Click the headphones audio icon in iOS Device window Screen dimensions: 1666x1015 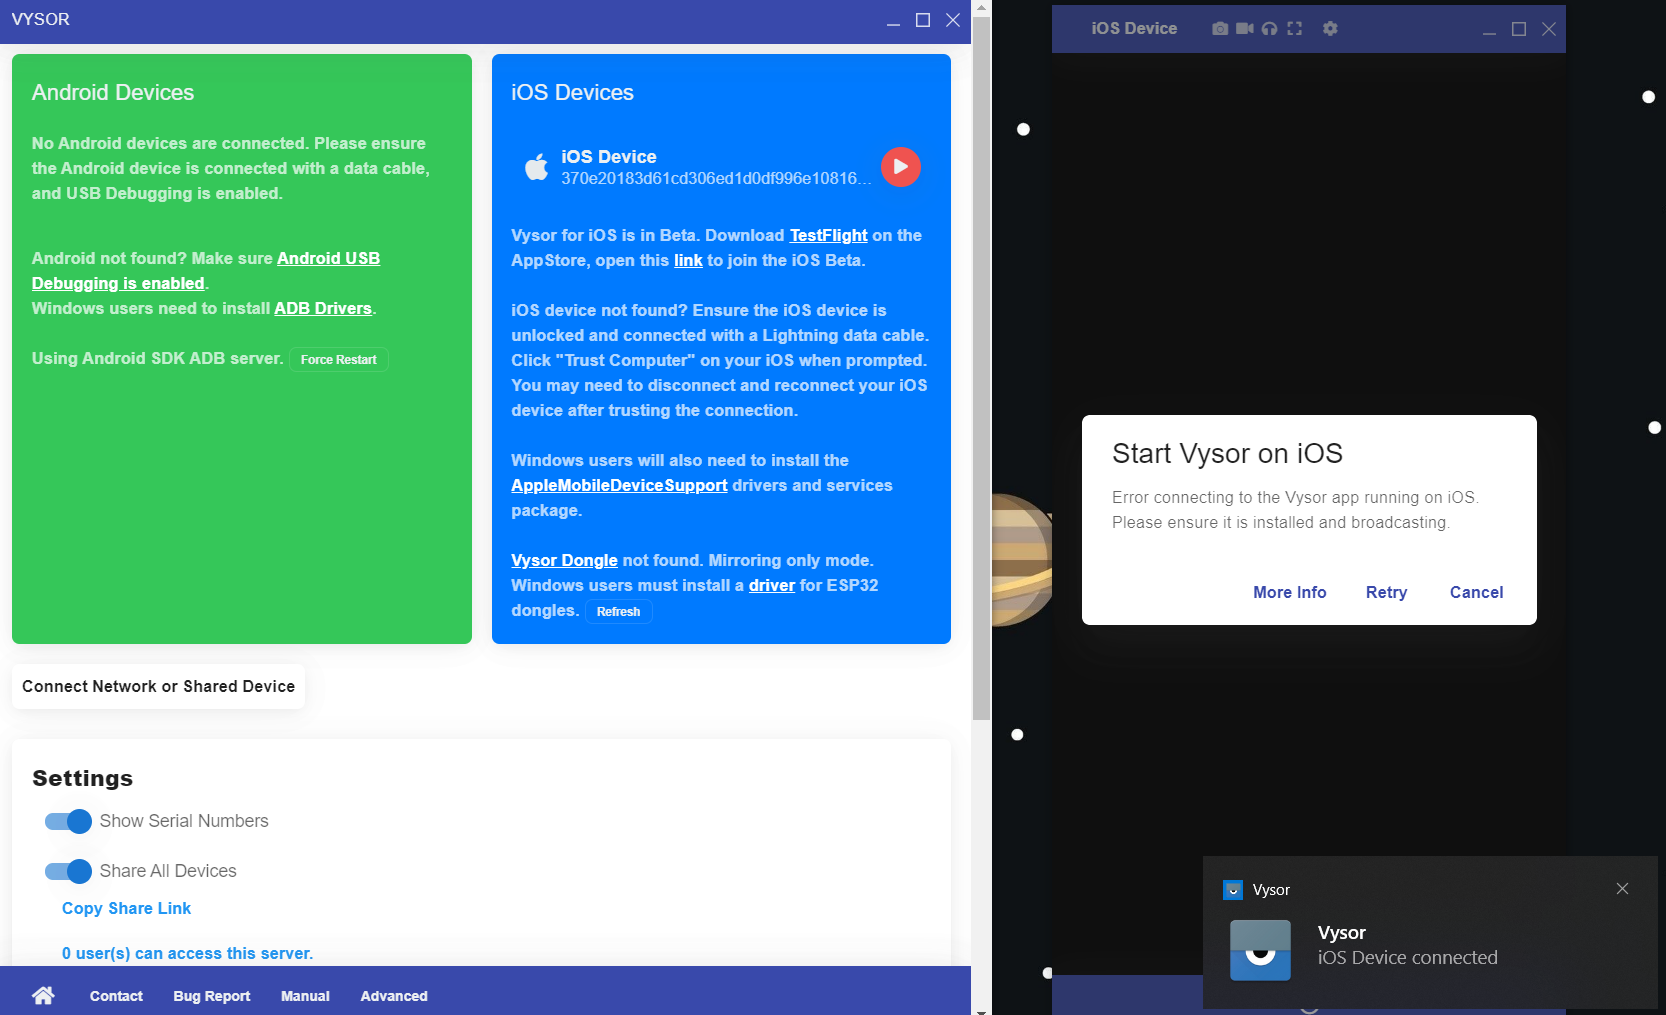pyautogui.click(x=1269, y=29)
